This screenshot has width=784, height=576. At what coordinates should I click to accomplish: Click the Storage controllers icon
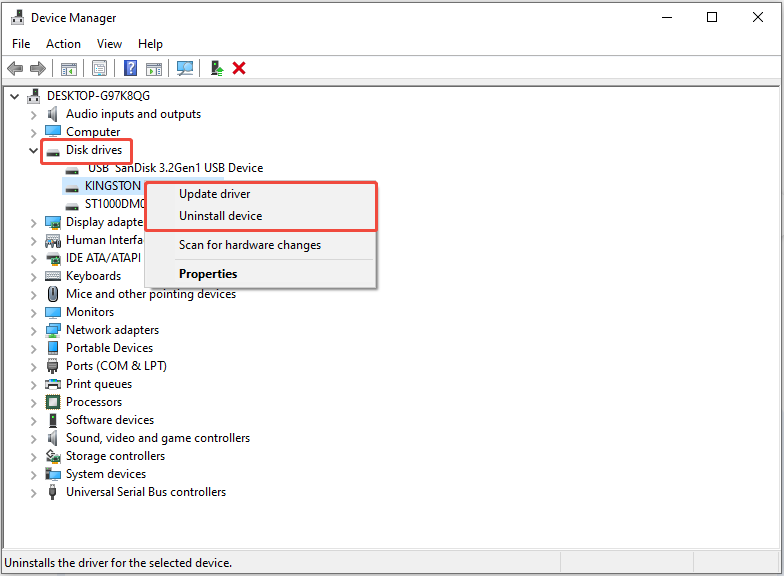pyautogui.click(x=52, y=456)
